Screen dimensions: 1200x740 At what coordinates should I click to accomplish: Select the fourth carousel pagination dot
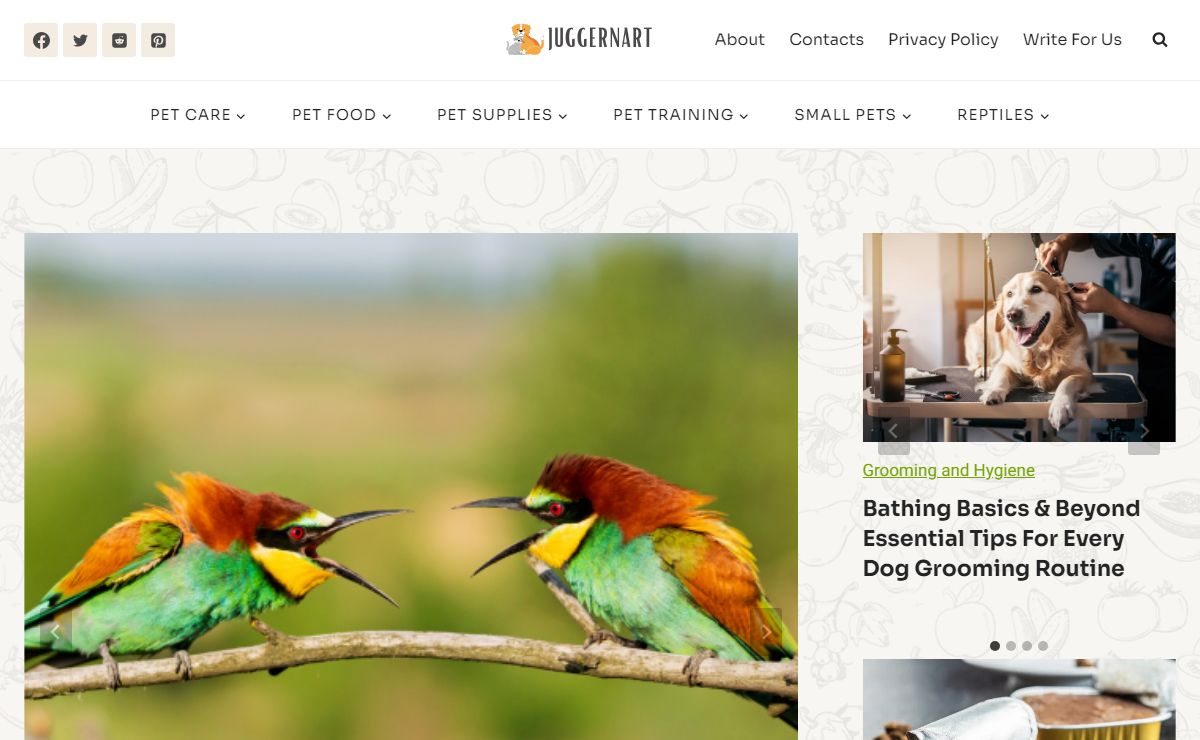click(x=1043, y=646)
